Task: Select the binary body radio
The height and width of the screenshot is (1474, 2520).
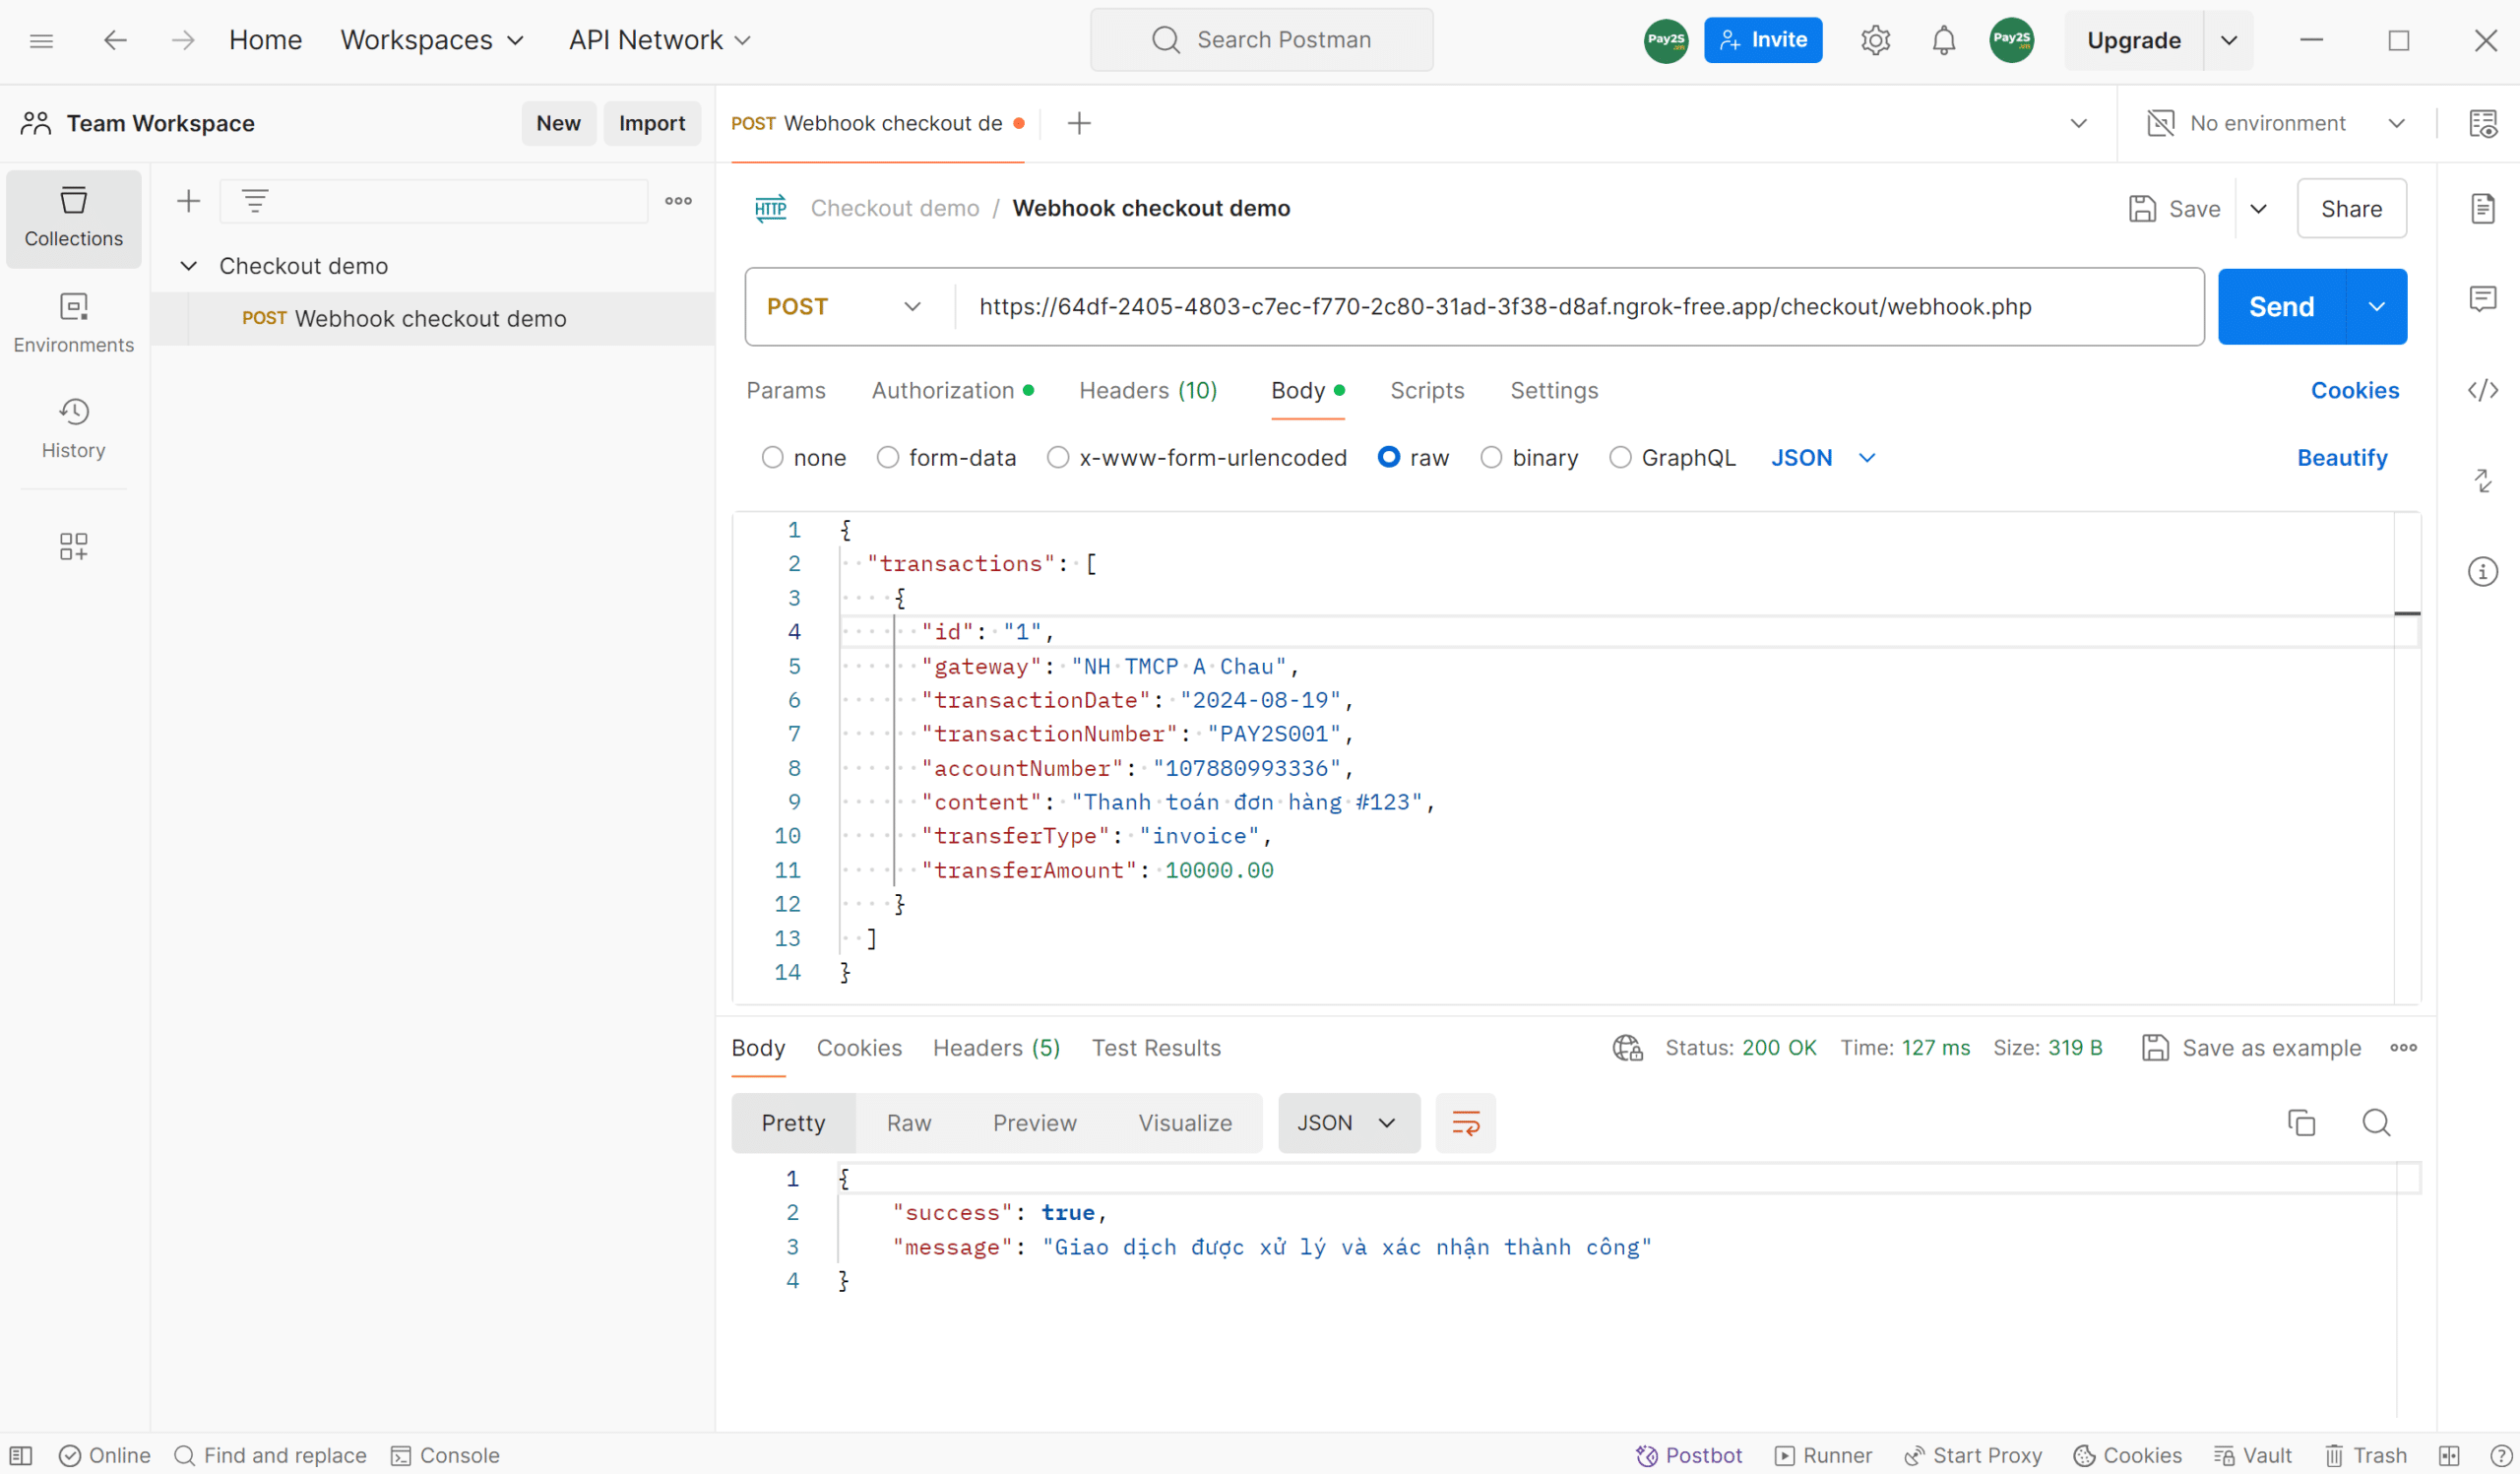Action: [x=1490, y=457]
